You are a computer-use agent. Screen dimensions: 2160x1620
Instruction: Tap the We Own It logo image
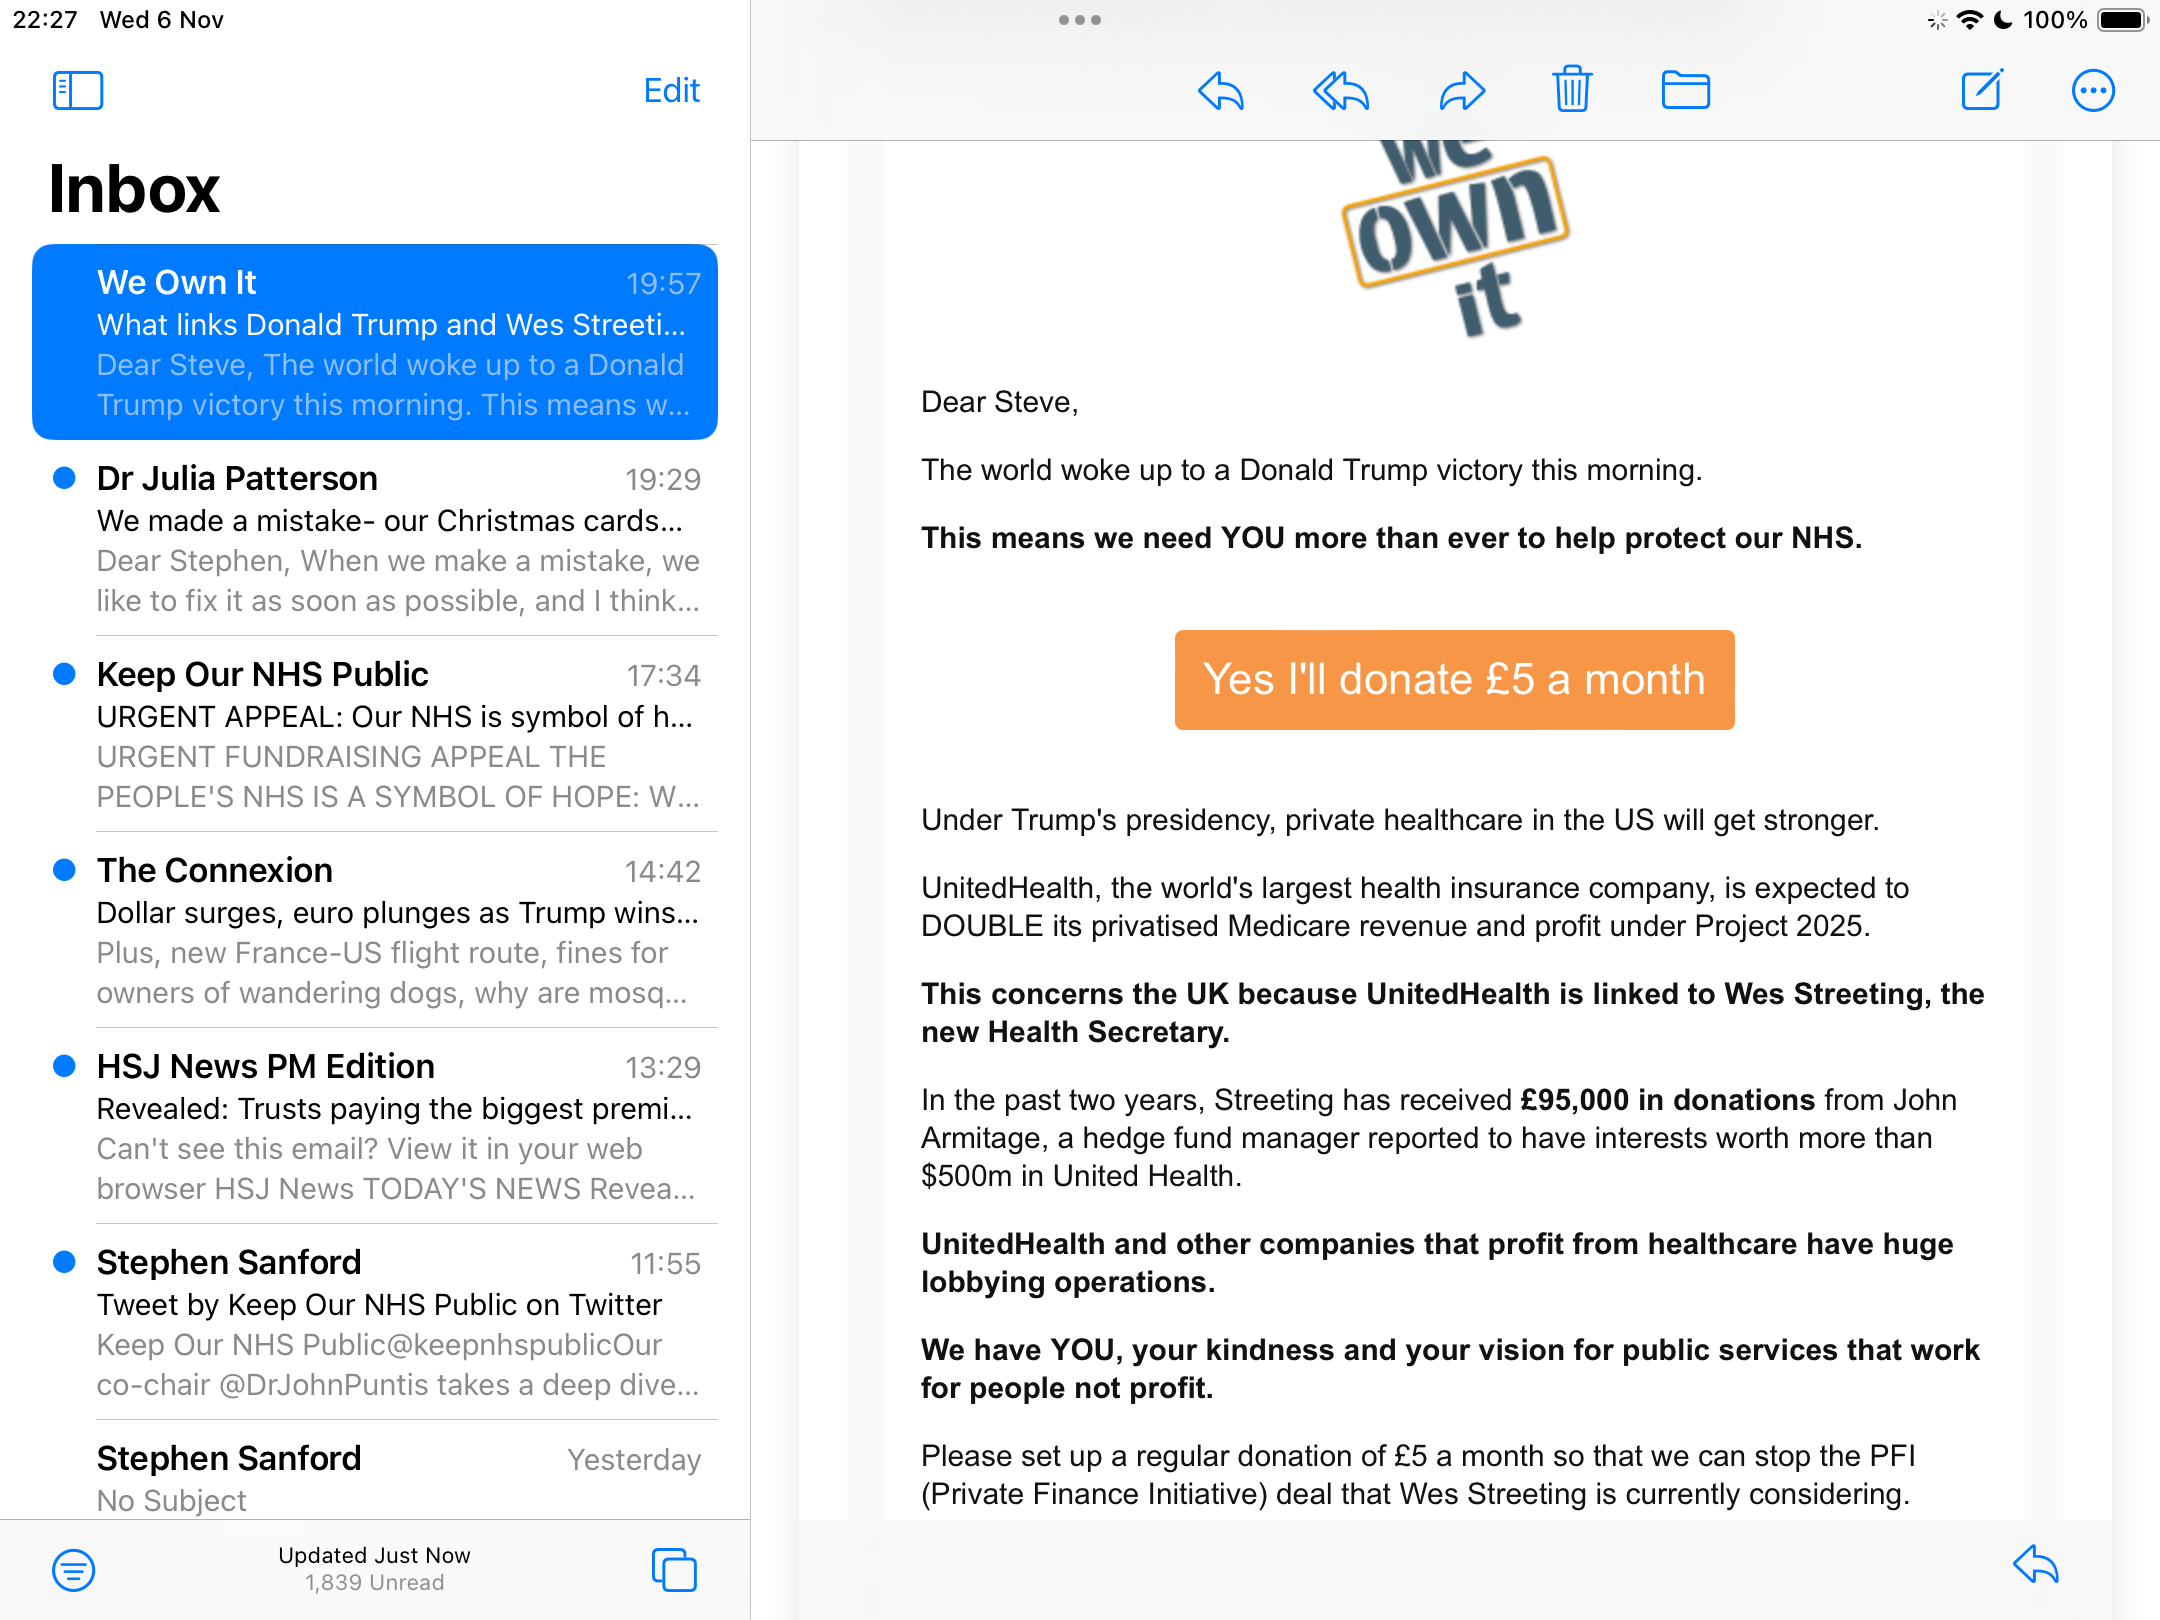point(1456,238)
